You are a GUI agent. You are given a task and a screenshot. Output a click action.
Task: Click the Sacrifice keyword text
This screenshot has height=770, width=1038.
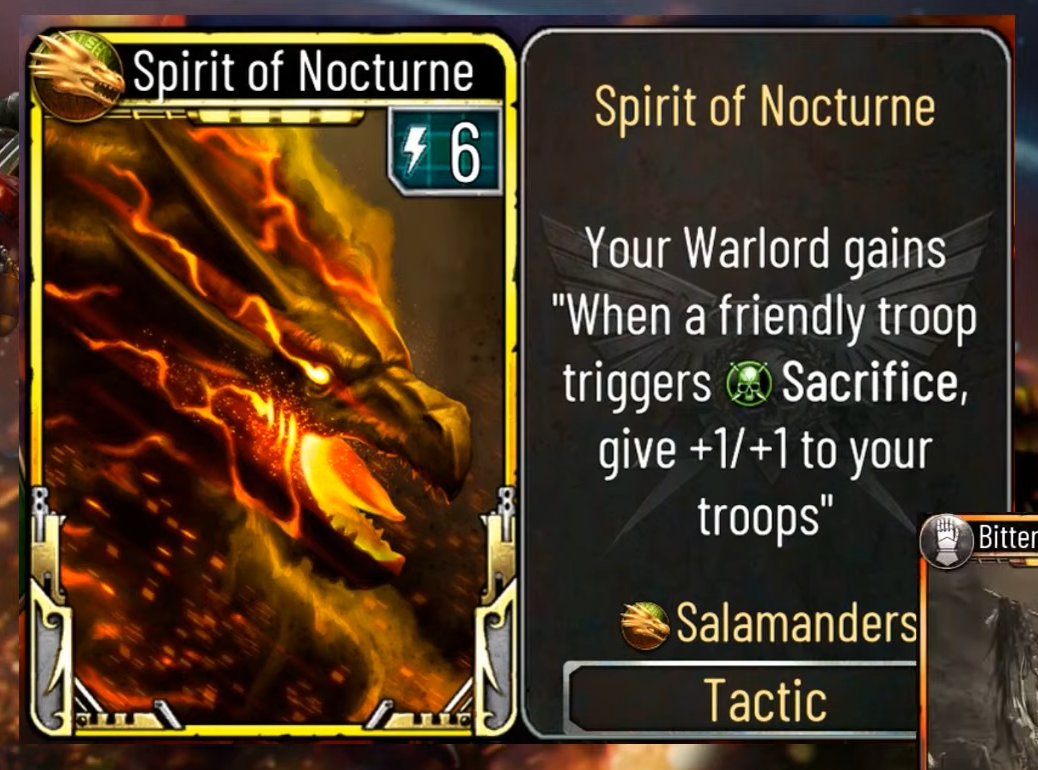coord(874,383)
